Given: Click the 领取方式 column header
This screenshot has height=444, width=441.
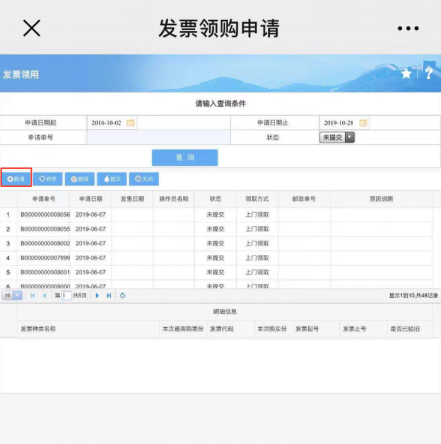Looking at the screenshot, I should tap(257, 199).
